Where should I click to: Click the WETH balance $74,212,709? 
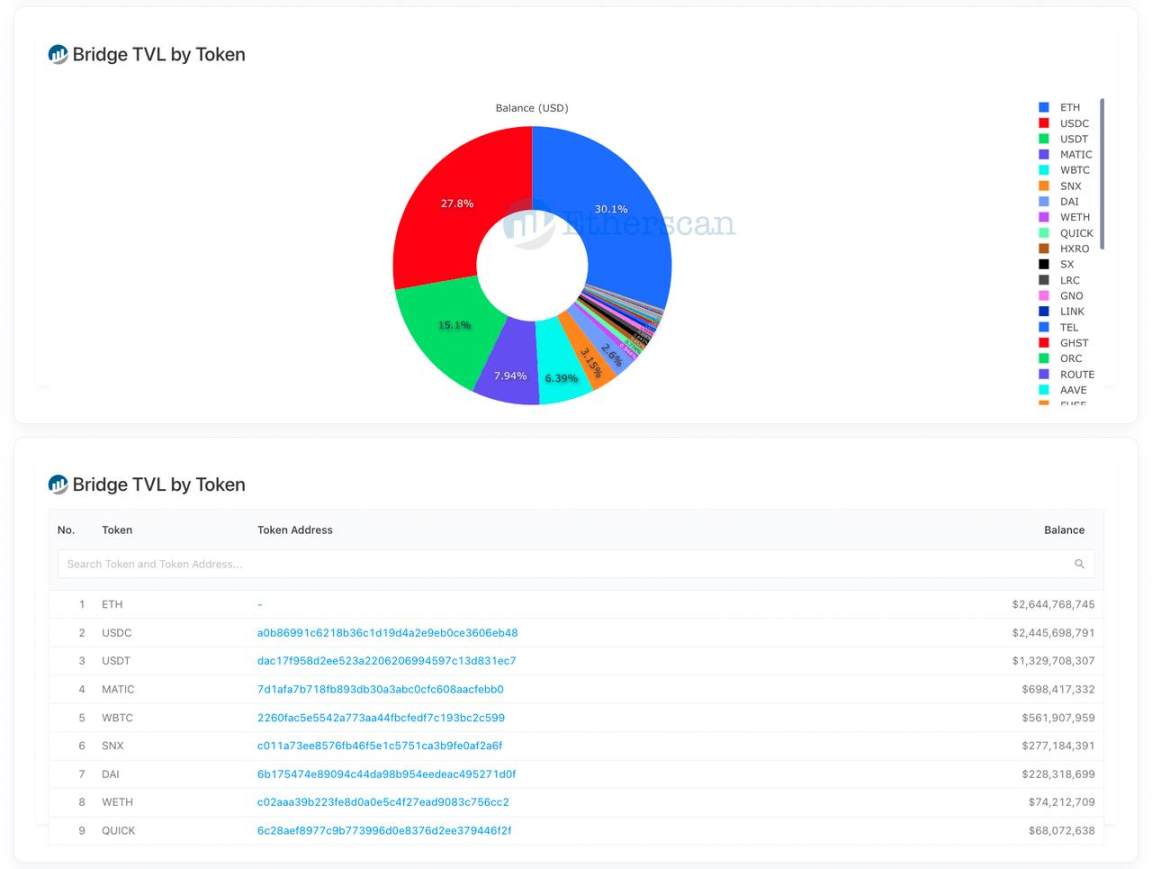pos(1062,801)
